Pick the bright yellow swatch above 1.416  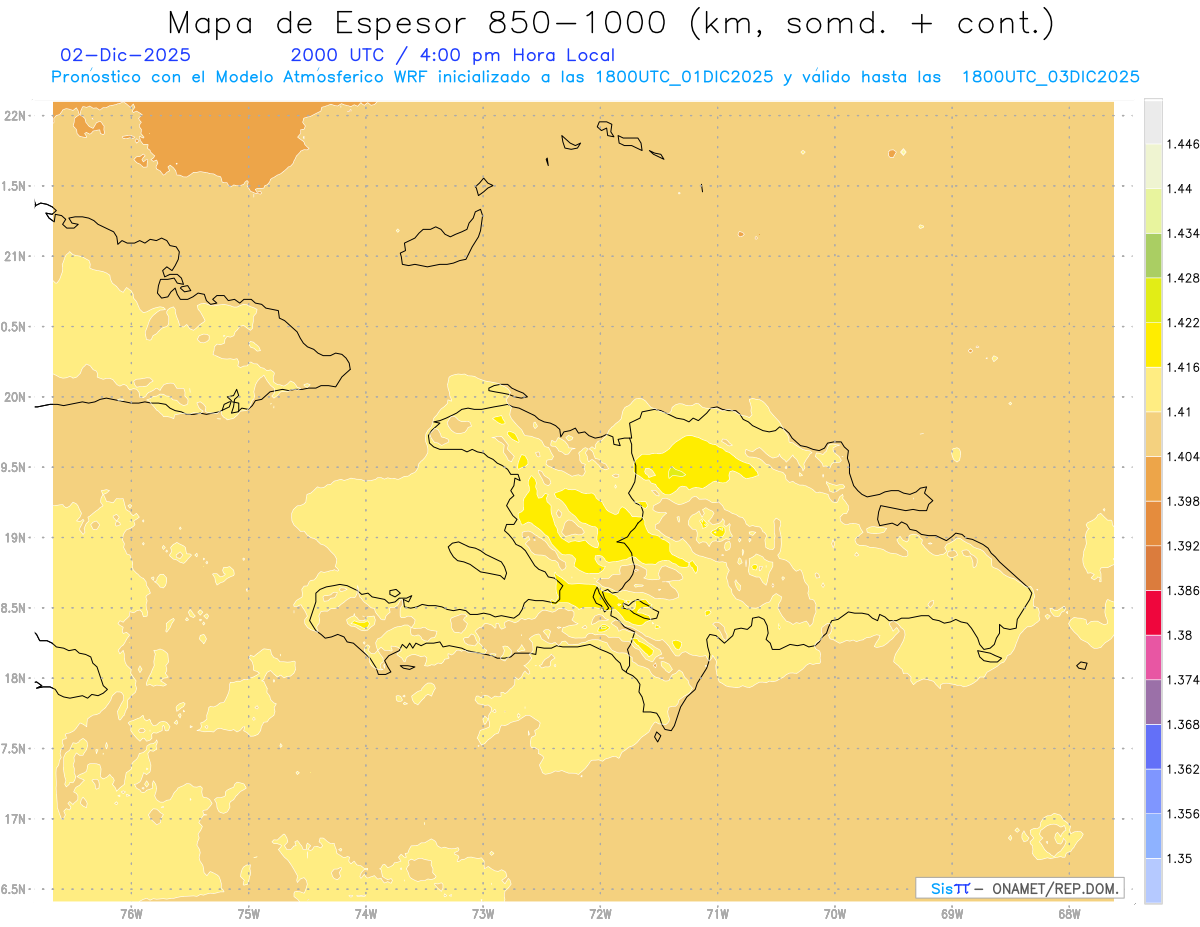point(1153,344)
